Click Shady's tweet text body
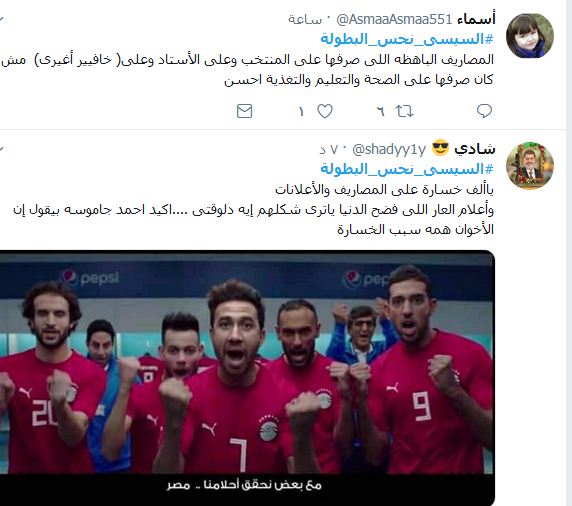This screenshot has width=572, height=506. tap(254, 210)
